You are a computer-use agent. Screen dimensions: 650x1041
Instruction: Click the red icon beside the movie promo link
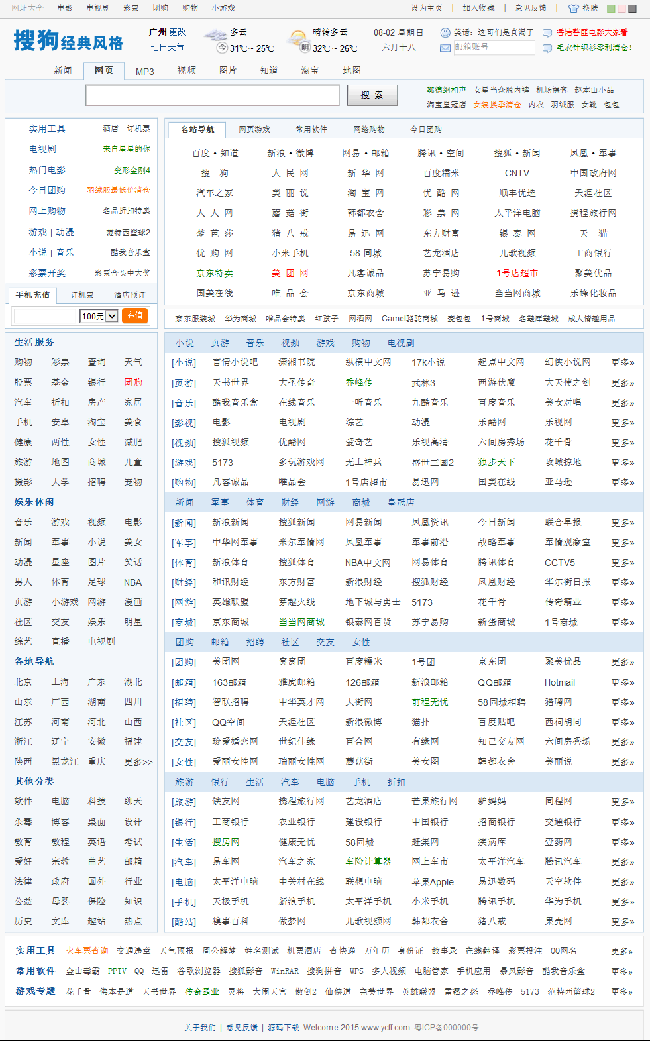tap(547, 32)
